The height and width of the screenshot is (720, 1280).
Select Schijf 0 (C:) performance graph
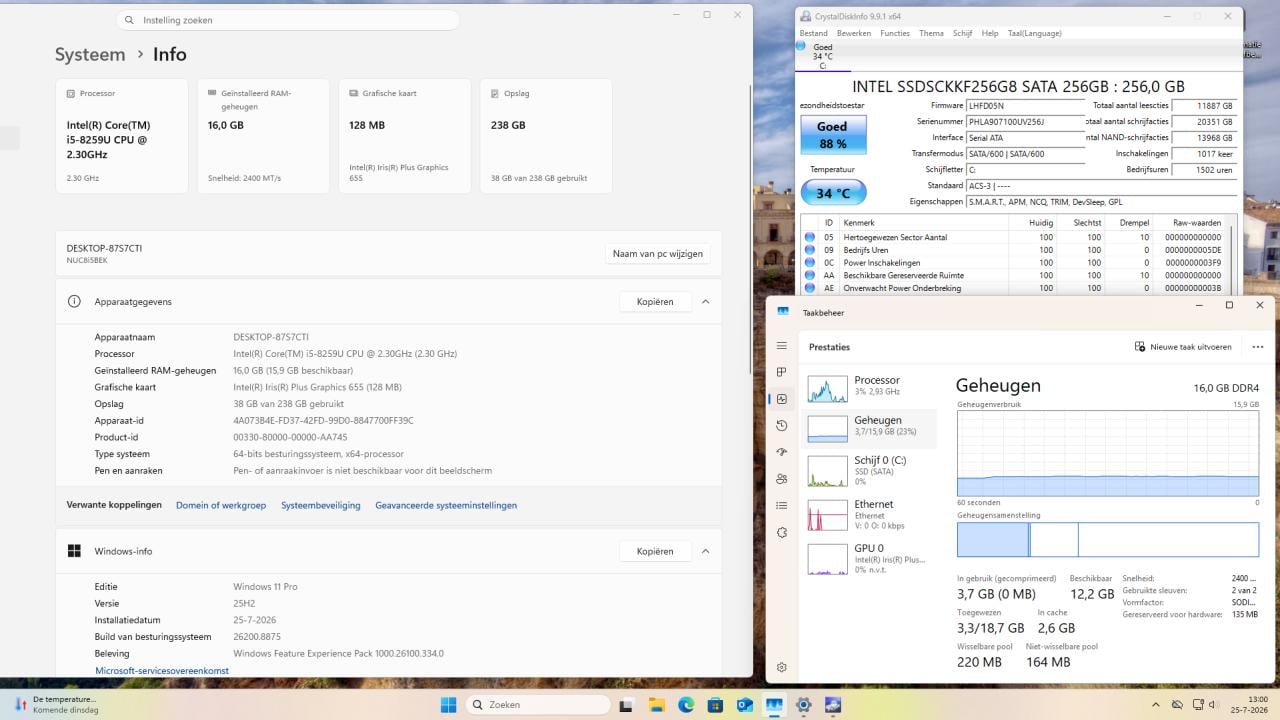(x=869, y=470)
